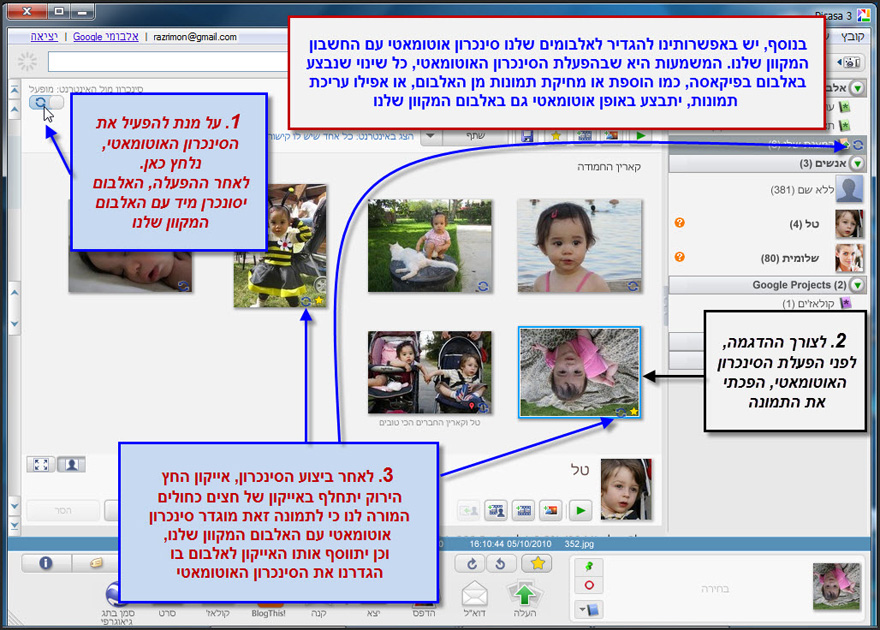The image size is (880, 630).
Task: Open the yellow tags icon
Action: [96, 563]
